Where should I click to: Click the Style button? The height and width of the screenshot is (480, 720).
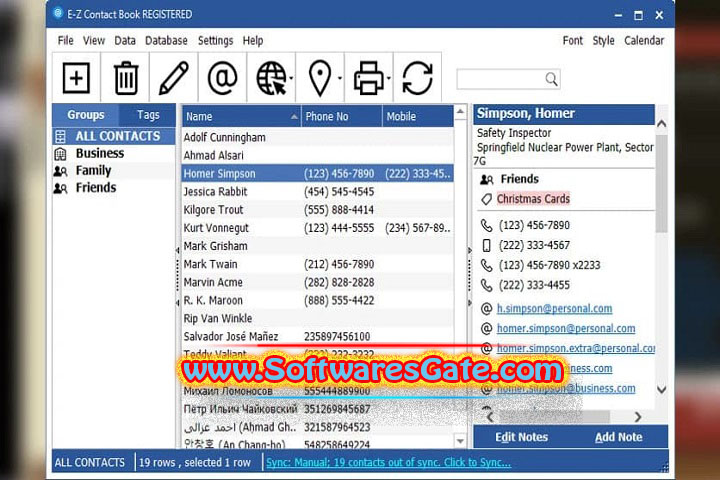click(x=603, y=41)
